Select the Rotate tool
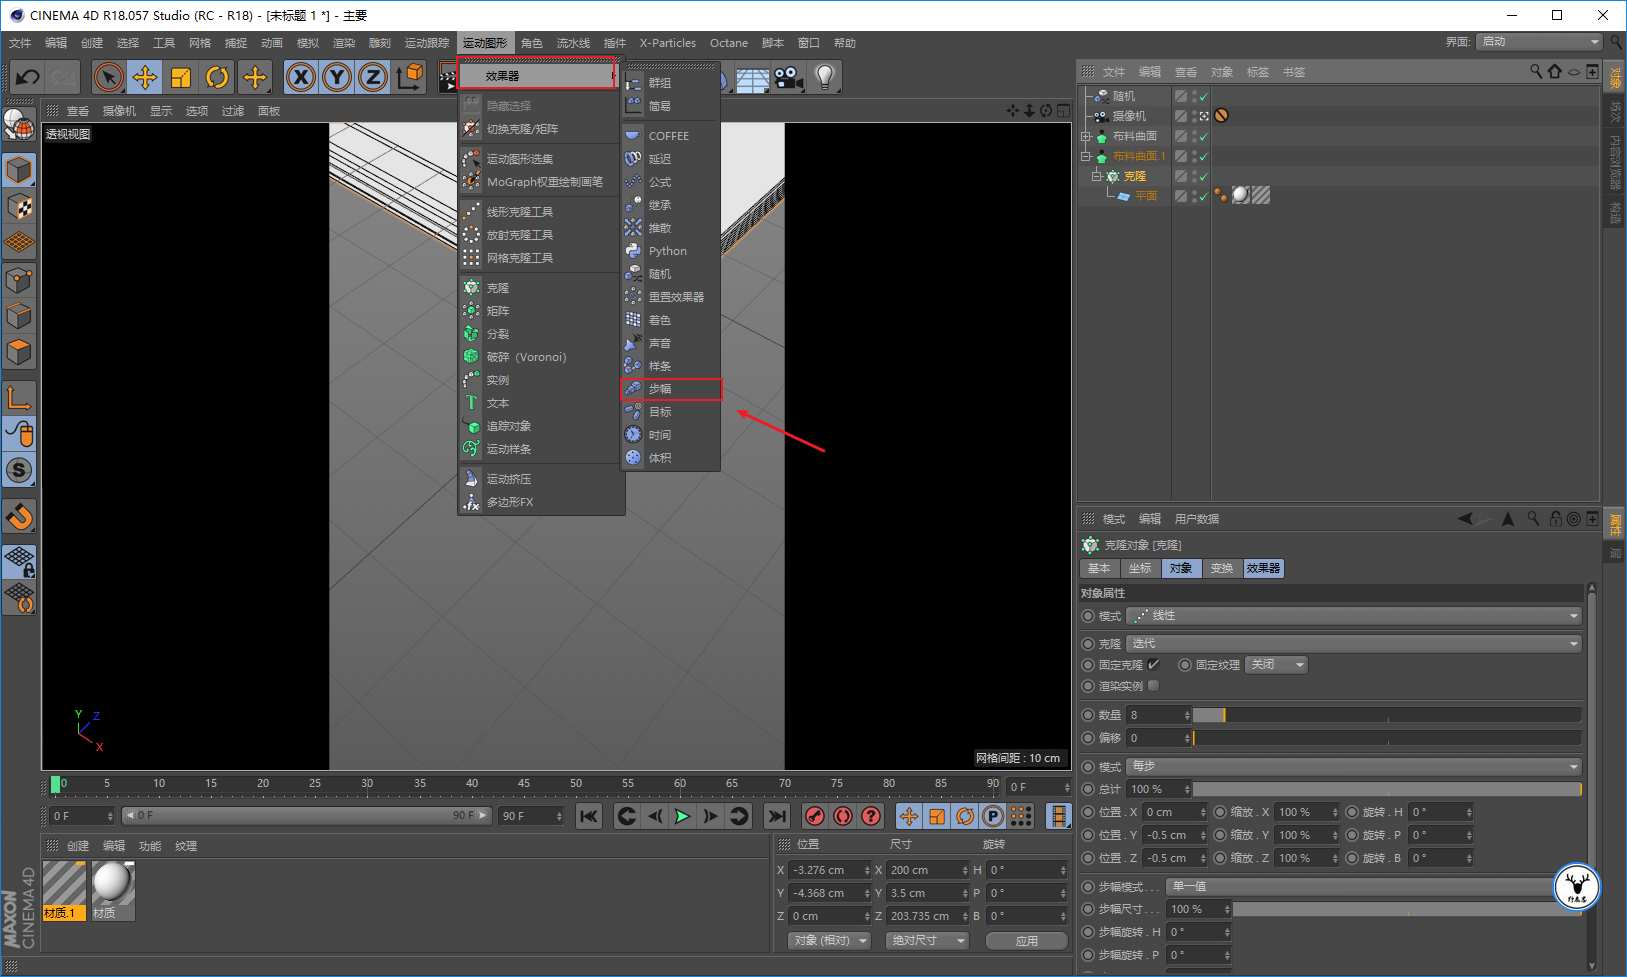Viewport: 1627px width, 977px height. pos(217,77)
